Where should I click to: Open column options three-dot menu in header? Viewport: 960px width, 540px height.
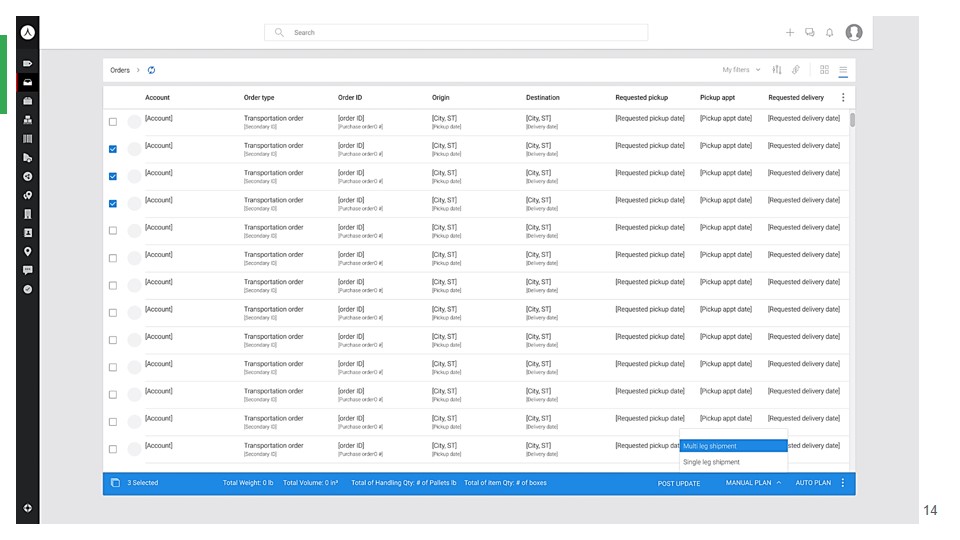[842, 98]
